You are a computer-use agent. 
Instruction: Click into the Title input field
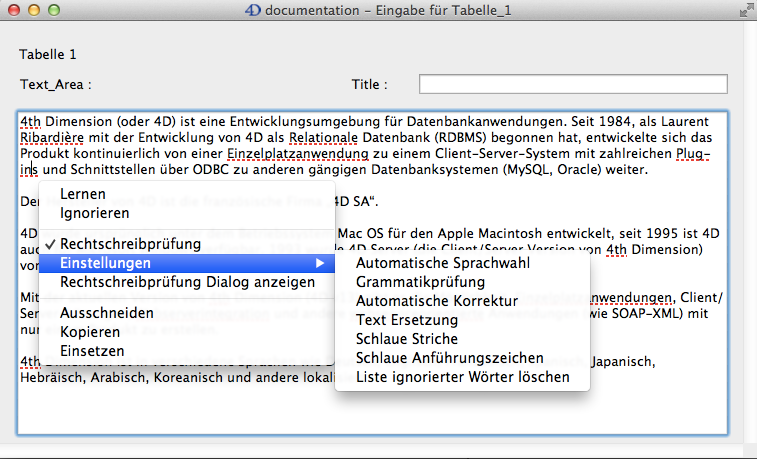tap(572, 84)
